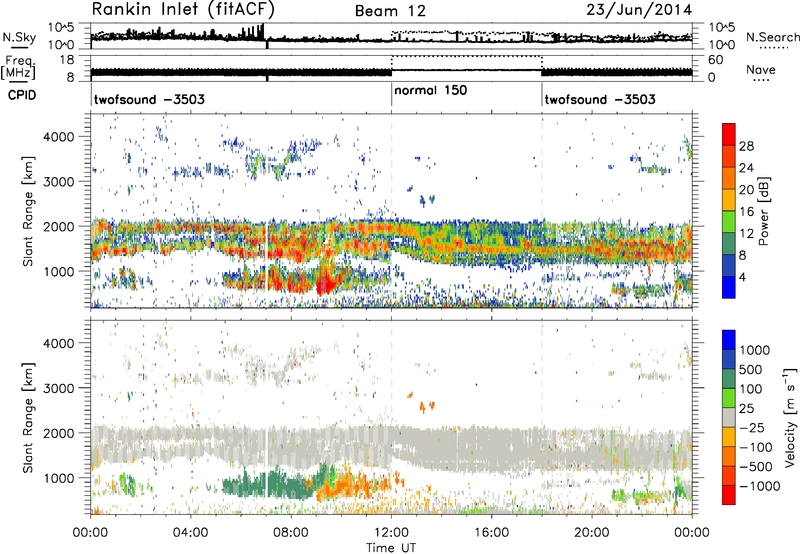The height and width of the screenshot is (554, 800).
Task: Click the '500' label on Velocity colorbar
Action: coord(751,369)
